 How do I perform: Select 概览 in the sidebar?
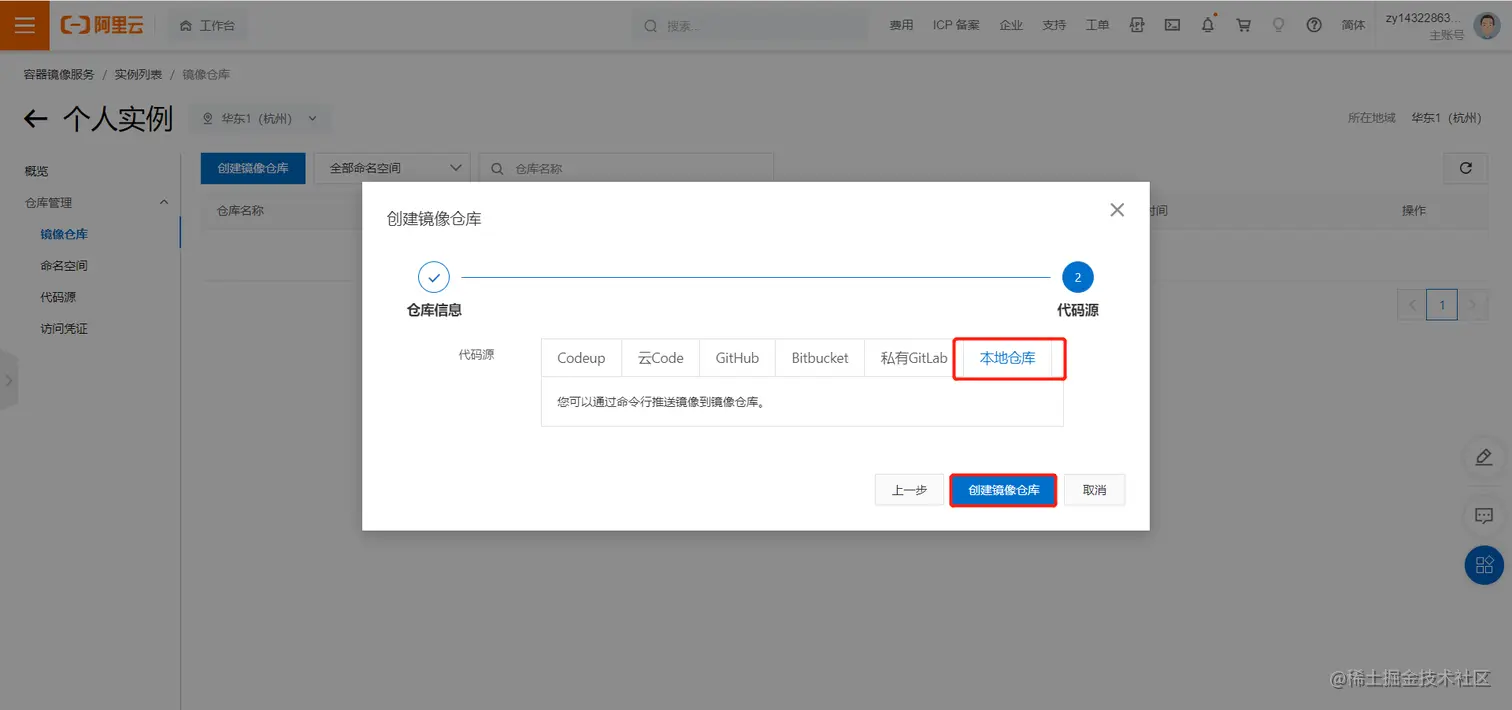[36, 171]
